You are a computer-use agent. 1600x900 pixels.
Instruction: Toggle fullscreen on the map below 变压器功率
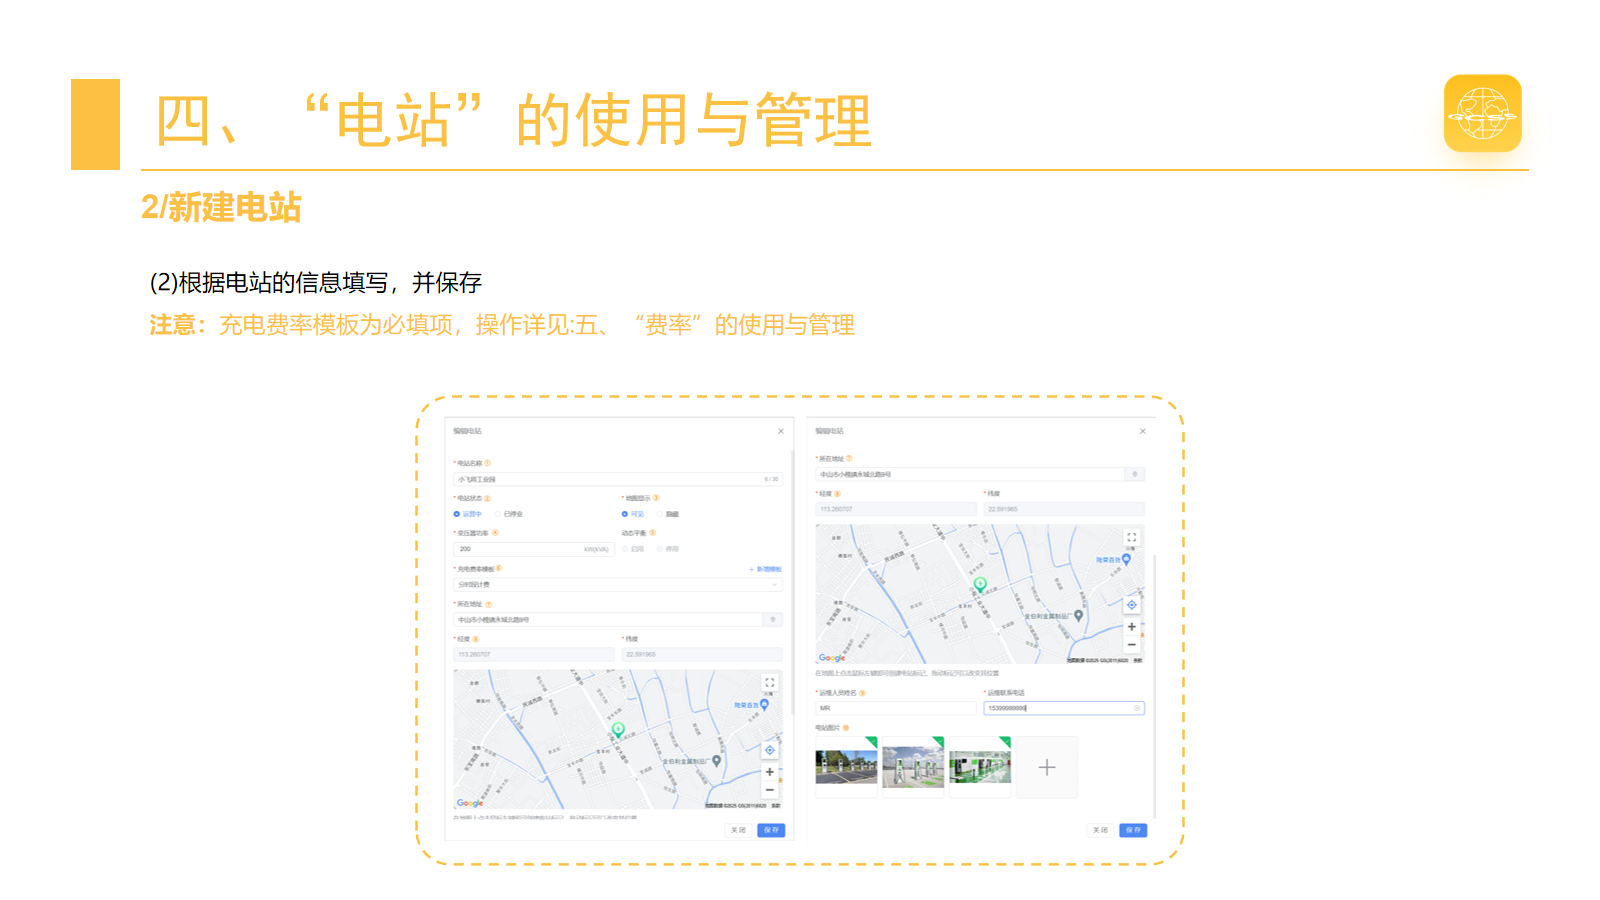point(770,682)
